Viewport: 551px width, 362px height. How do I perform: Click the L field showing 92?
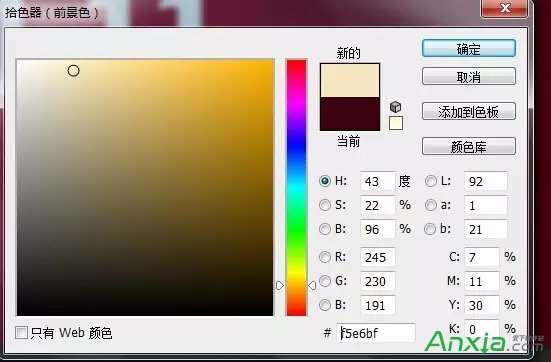[x=486, y=181]
